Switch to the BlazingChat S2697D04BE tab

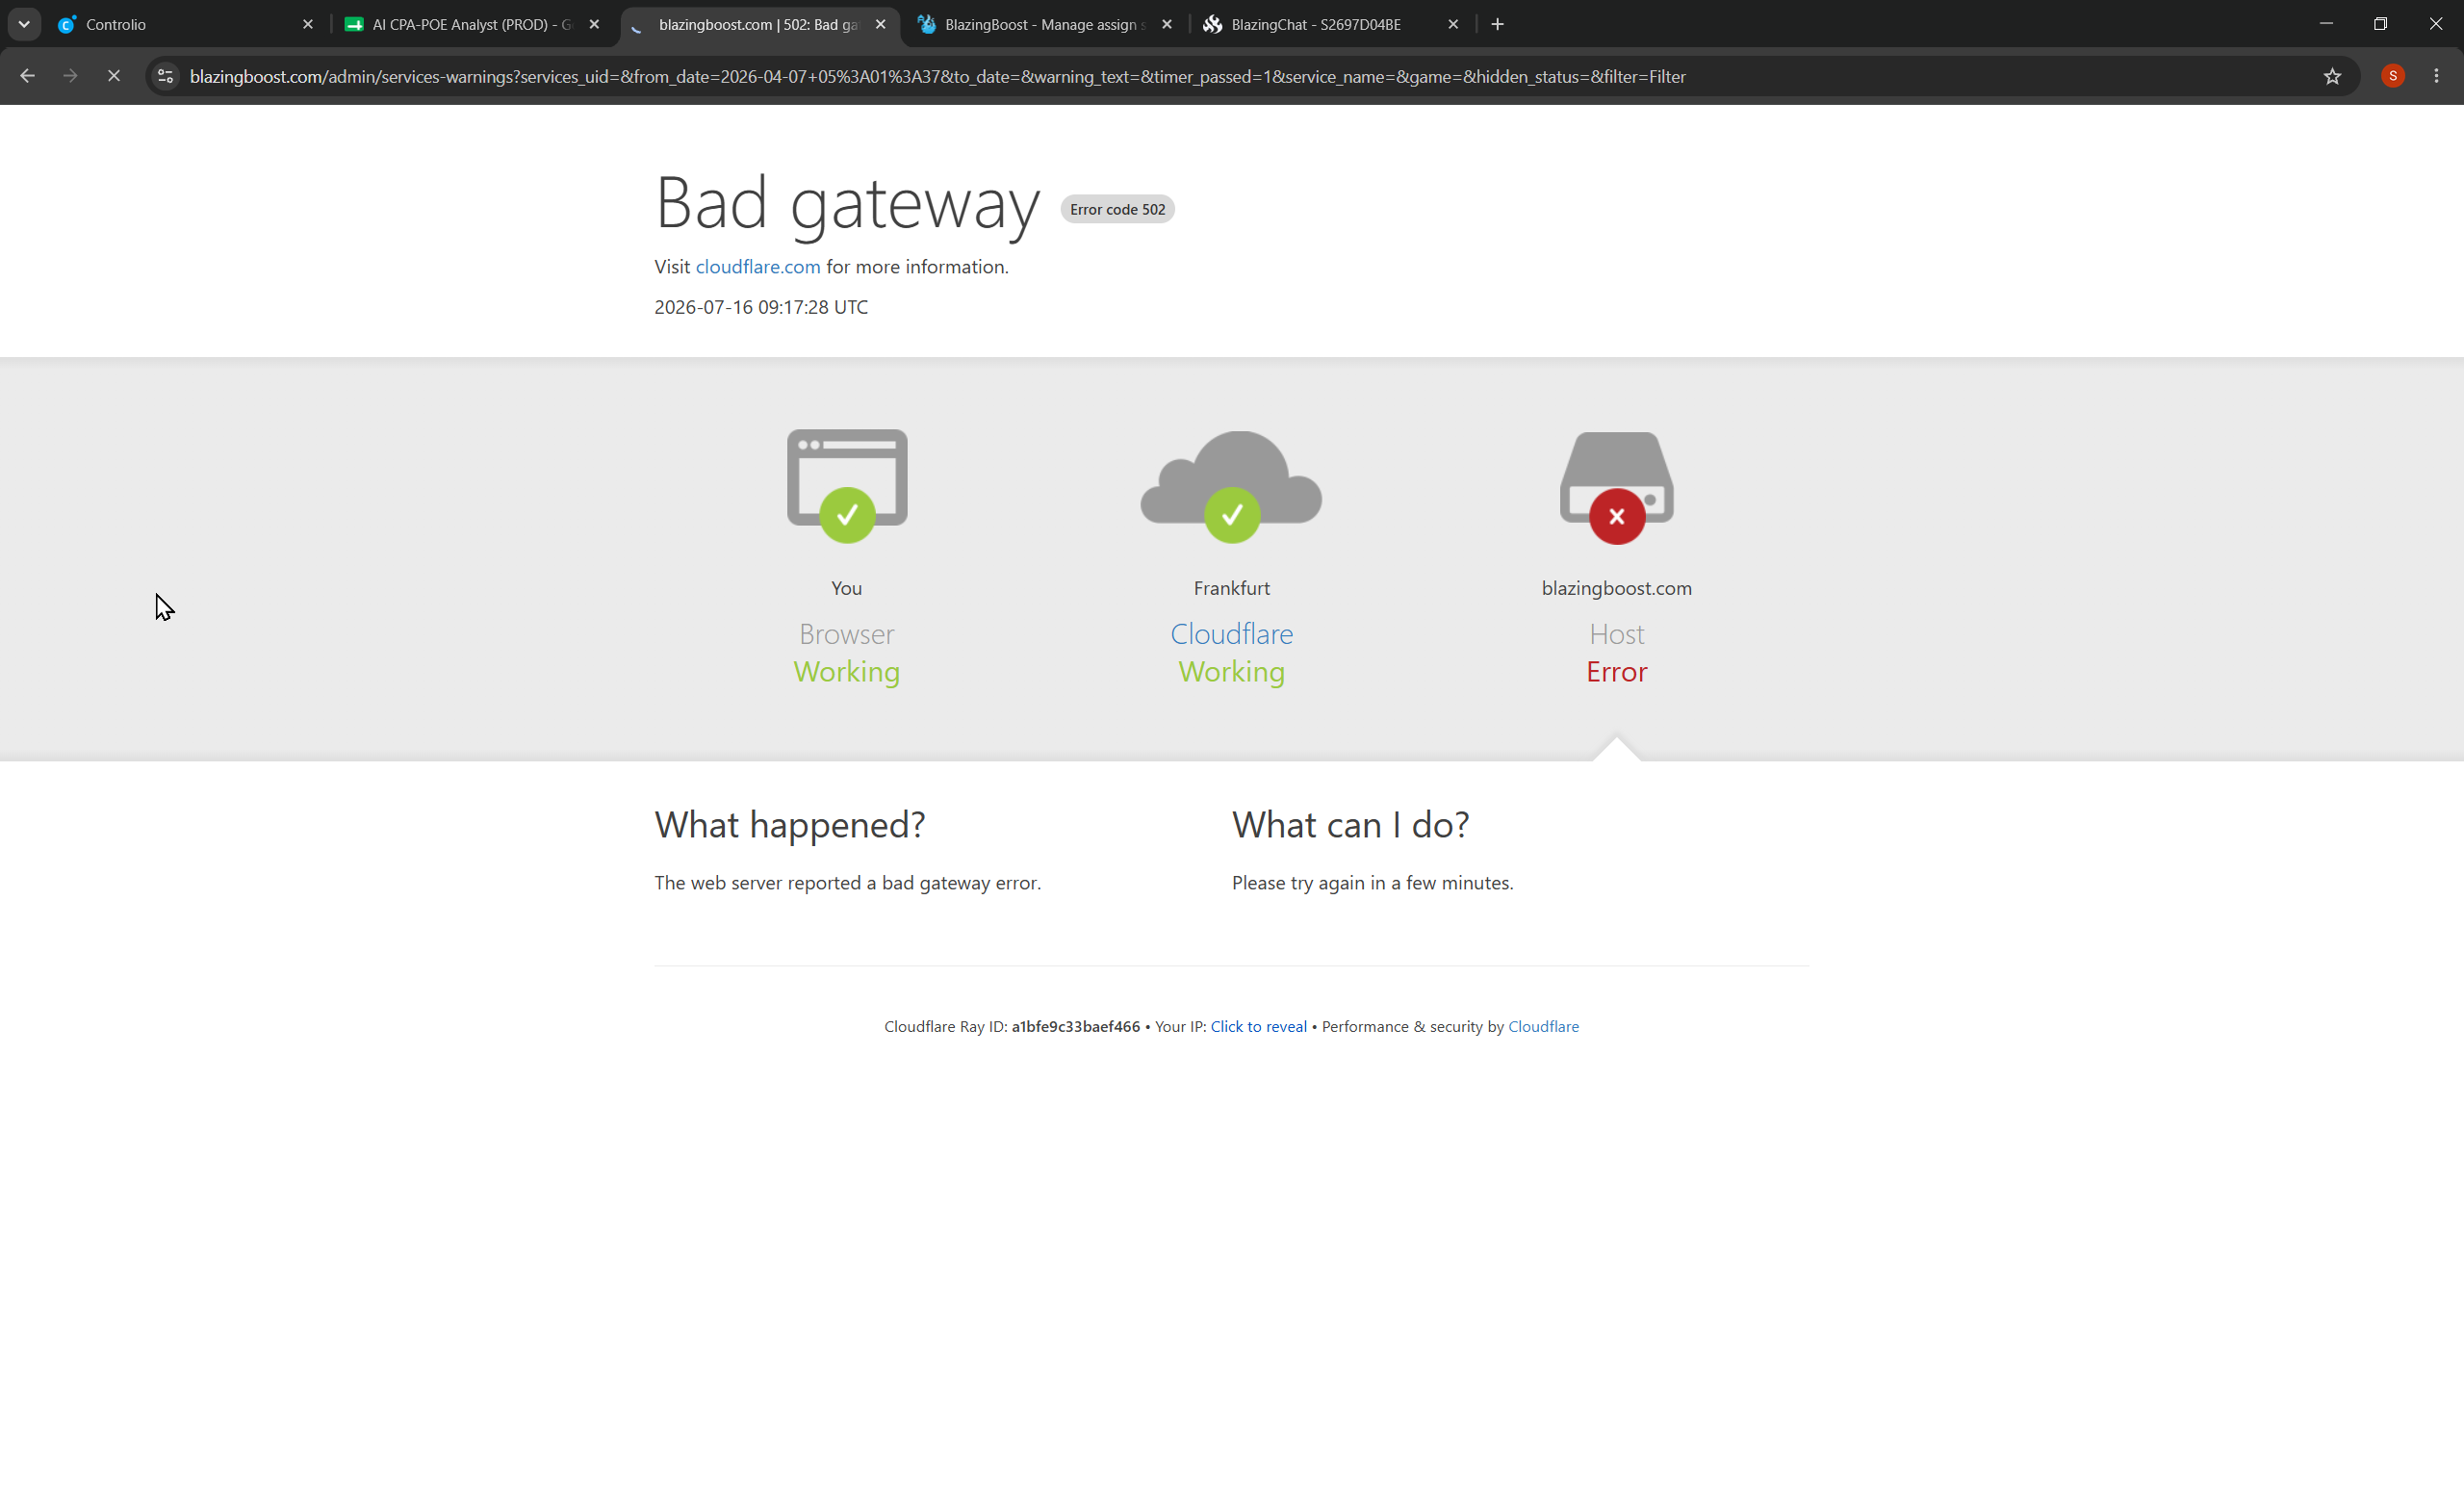pyautogui.click(x=1332, y=24)
